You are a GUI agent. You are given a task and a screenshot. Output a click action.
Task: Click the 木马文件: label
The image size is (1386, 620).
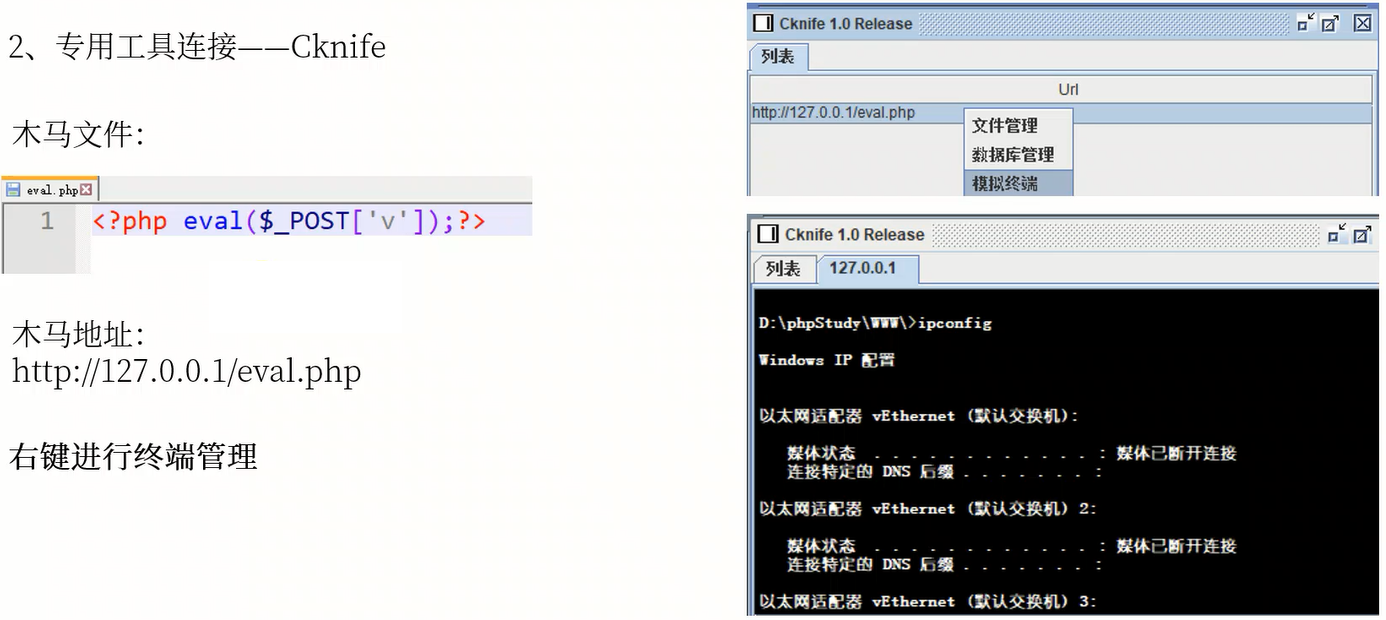(x=78, y=133)
